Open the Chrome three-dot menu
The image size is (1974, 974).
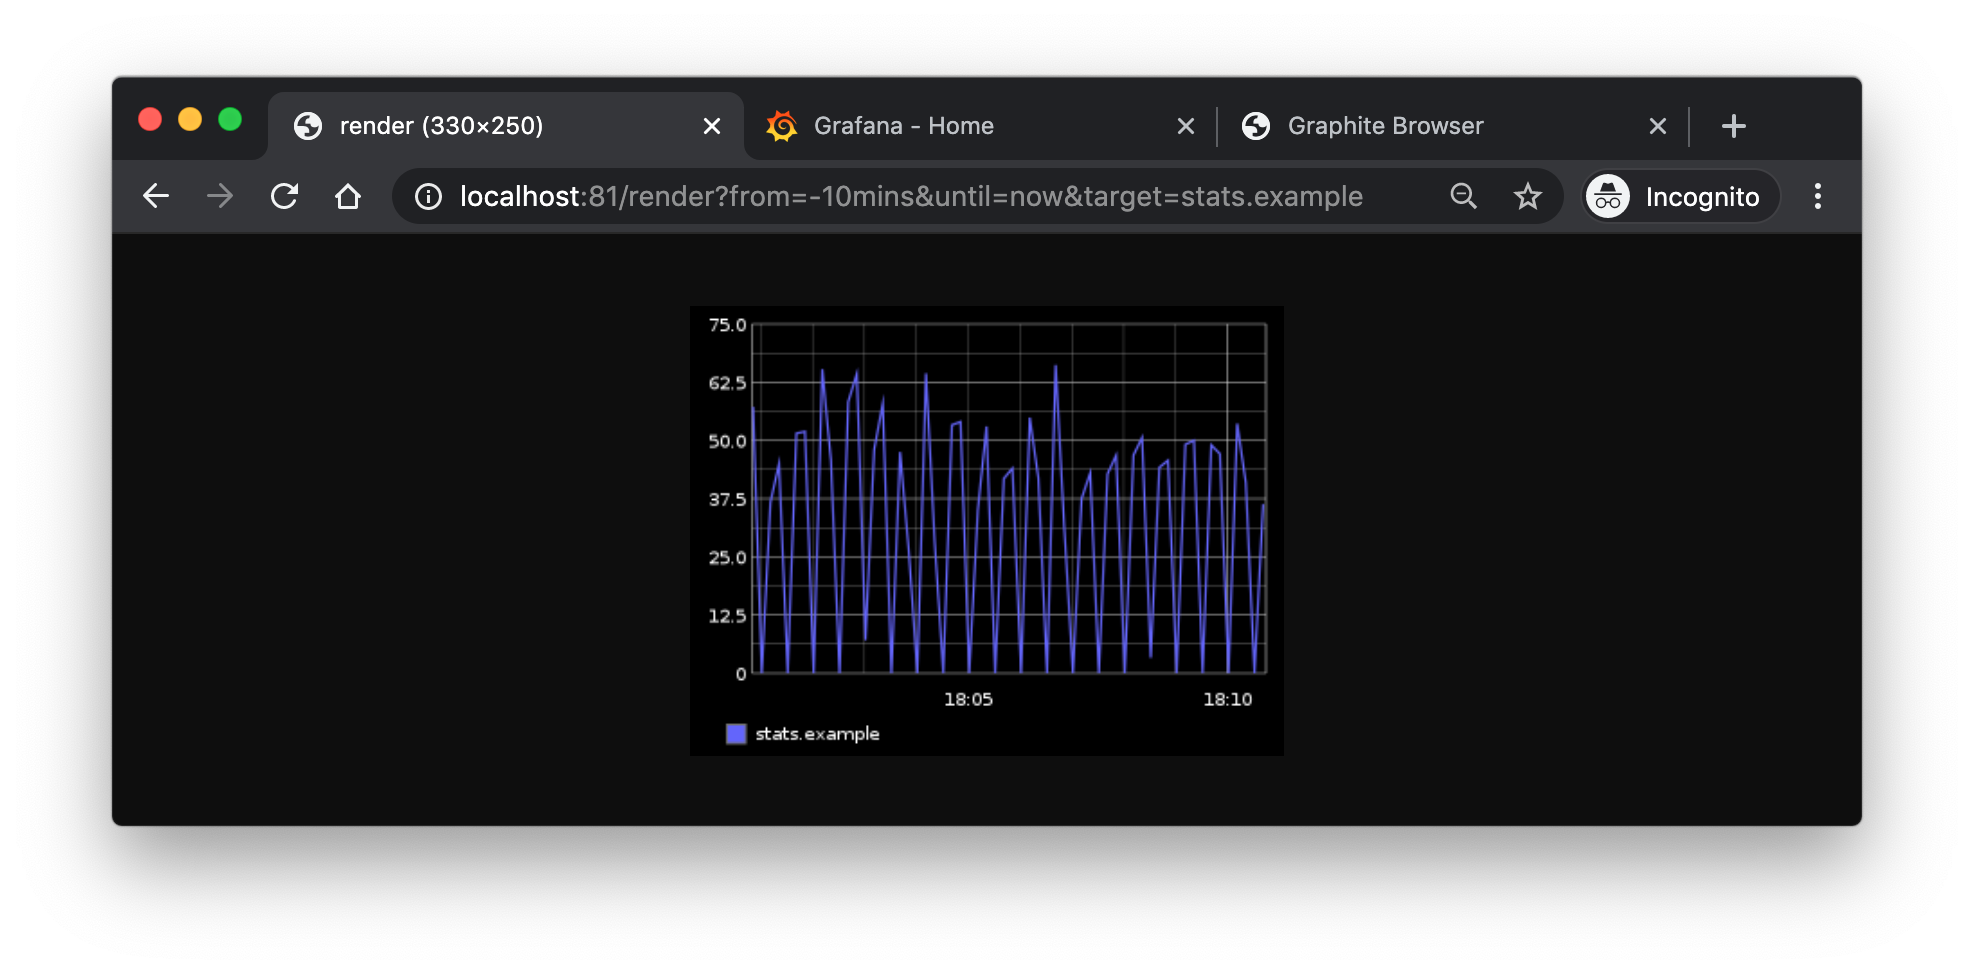[x=1818, y=196]
